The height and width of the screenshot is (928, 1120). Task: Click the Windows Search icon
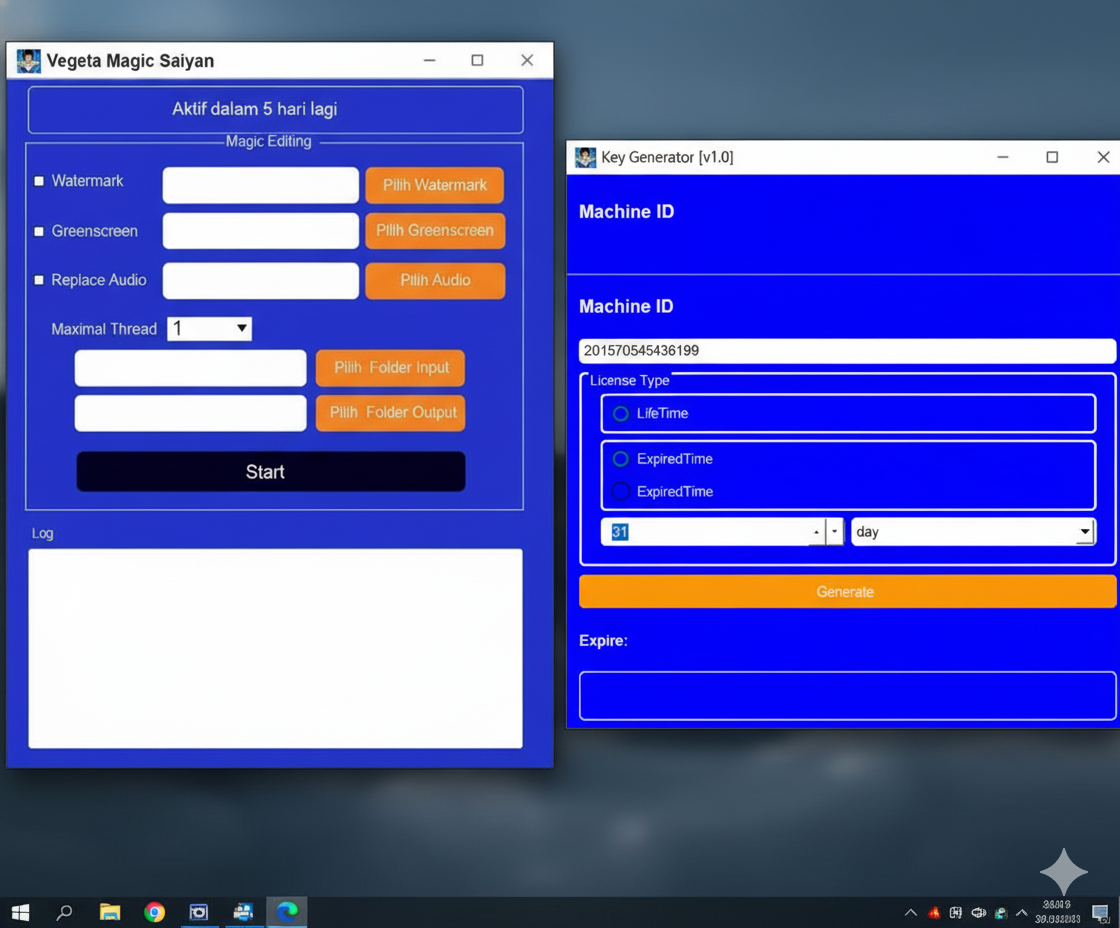click(x=64, y=912)
